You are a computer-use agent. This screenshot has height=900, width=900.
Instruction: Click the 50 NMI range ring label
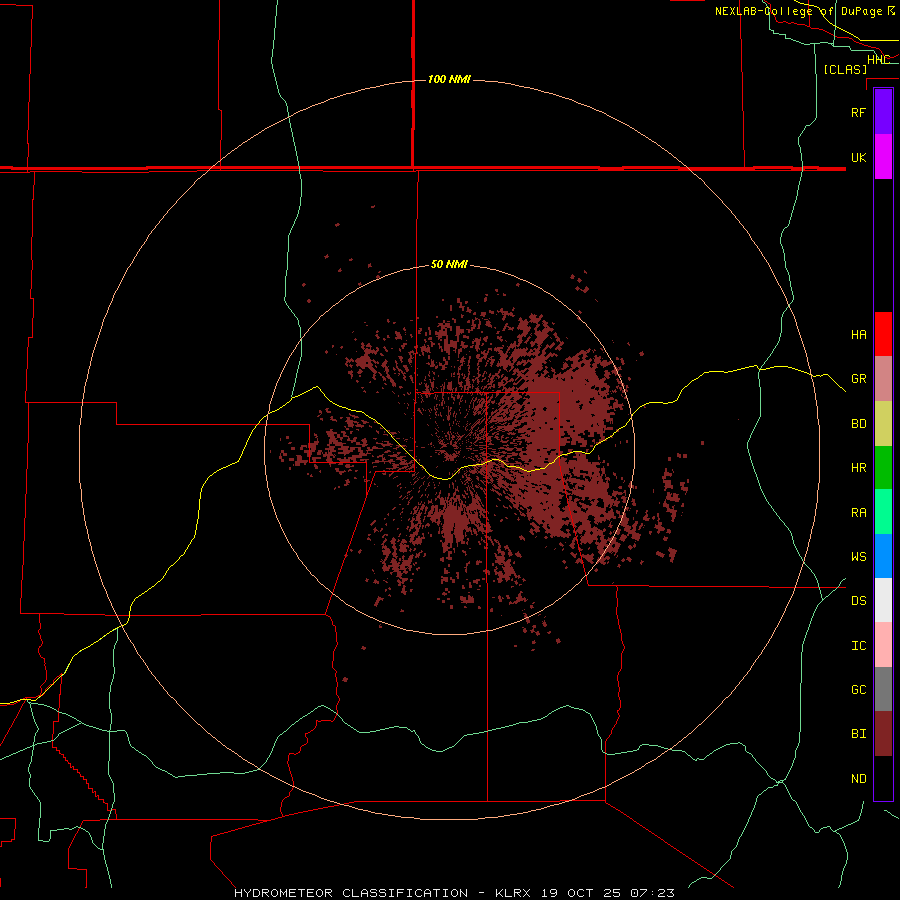[449, 265]
